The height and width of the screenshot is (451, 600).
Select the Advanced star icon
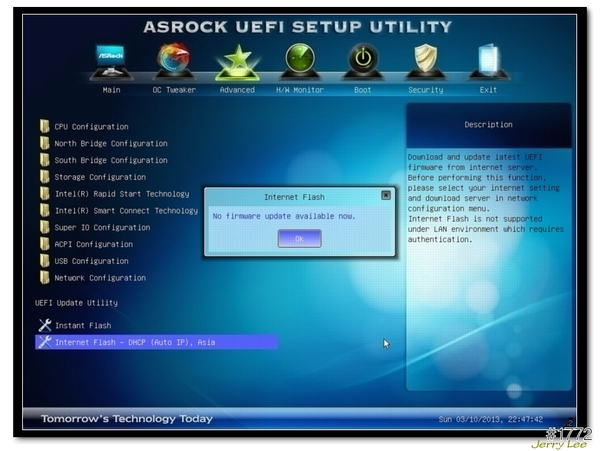[x=237, y=62]
